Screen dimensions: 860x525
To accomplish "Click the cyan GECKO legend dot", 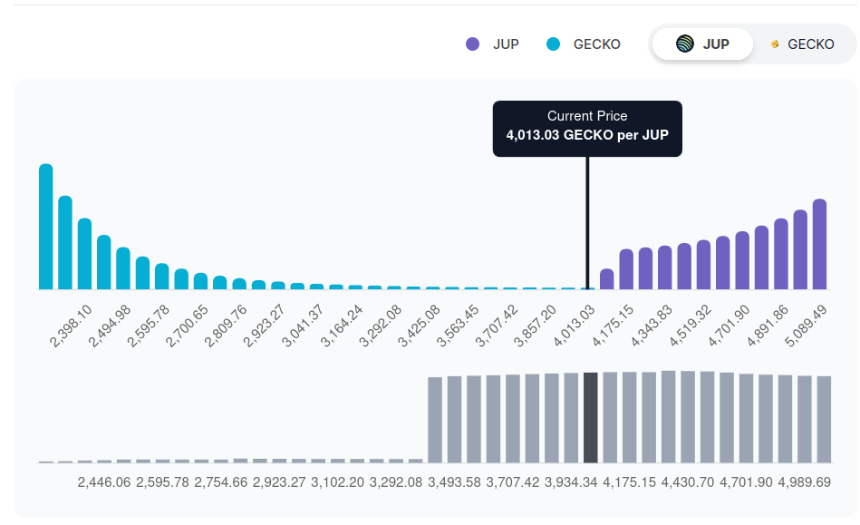I will (553, 44).
